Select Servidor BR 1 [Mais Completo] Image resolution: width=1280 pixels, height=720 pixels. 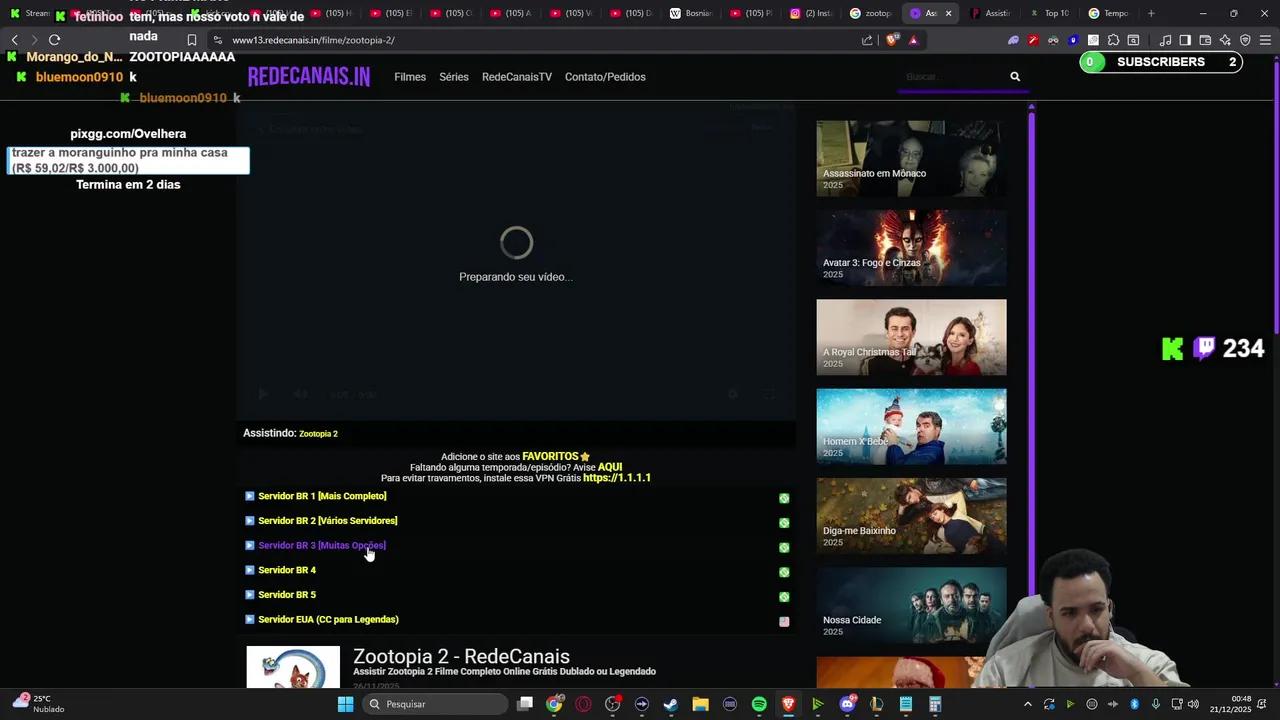point(322,496)
